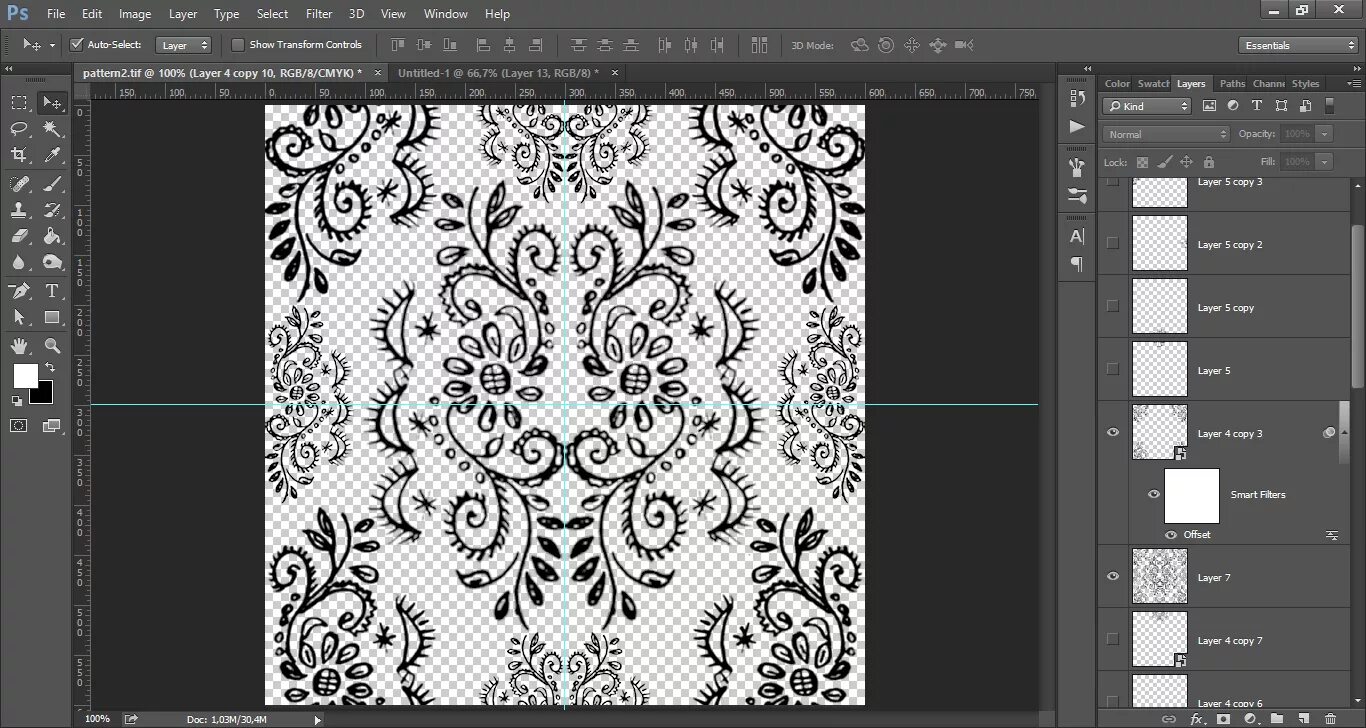This screenshot has width=1366, height=728.
Task: Reset default foreground and background colors
Action: coord(17,401)
